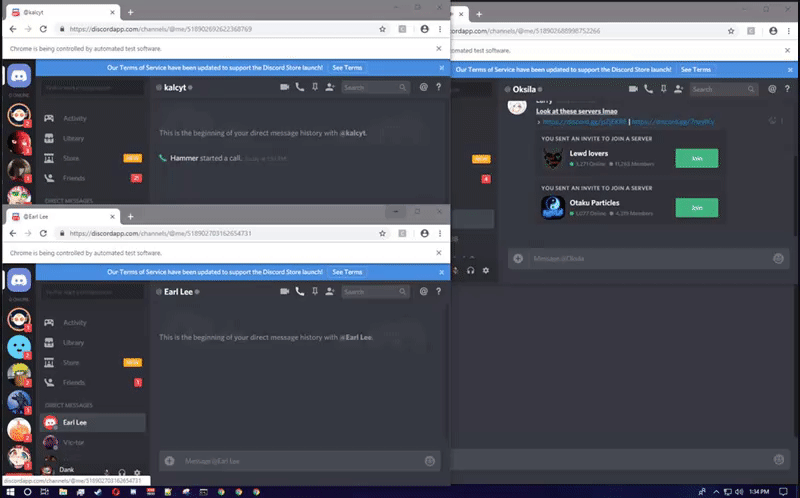Open Store in Earl Lee window sidebar
The image size is (800, 498).
[x=92, y=363]
